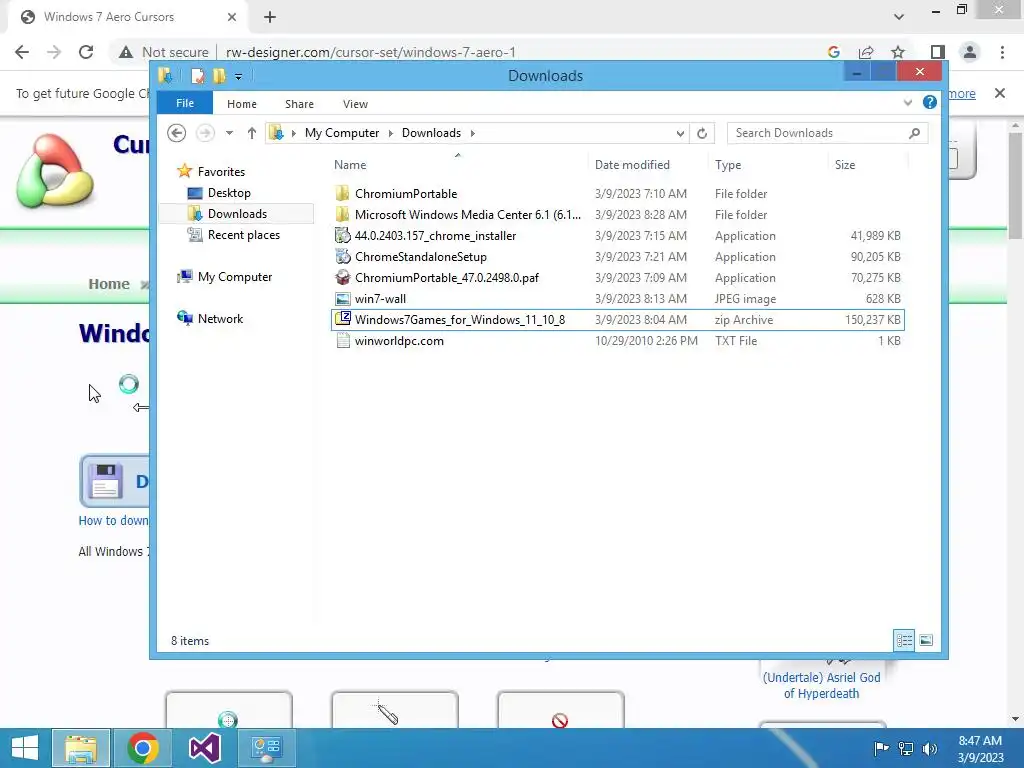Select 44.0.2403.157_chrome_installer file icon

pos(342,235)
